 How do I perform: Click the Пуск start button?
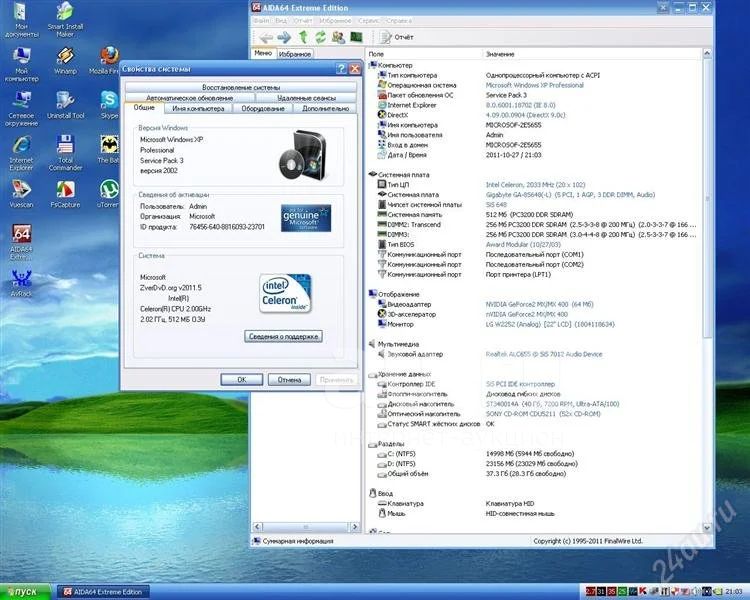[25, 592]
